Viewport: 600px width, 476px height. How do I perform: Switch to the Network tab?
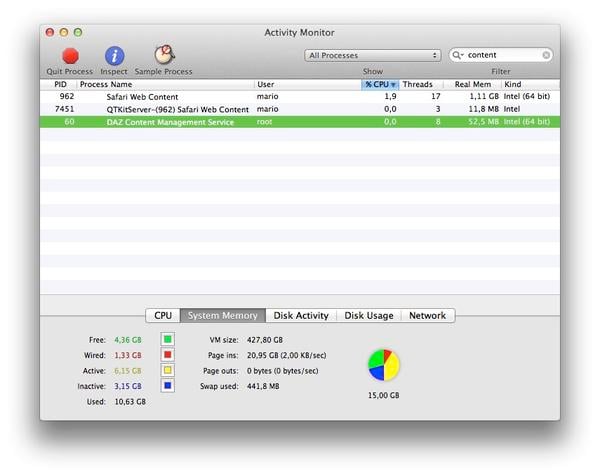(x=427, y=315)
